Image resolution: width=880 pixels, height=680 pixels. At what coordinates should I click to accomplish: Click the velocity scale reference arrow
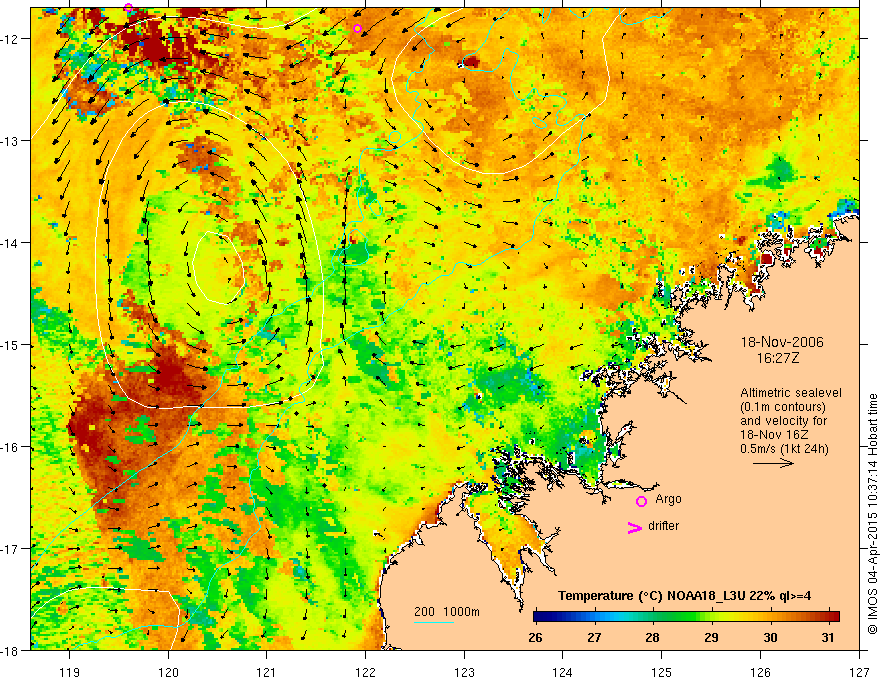[773, 463]
